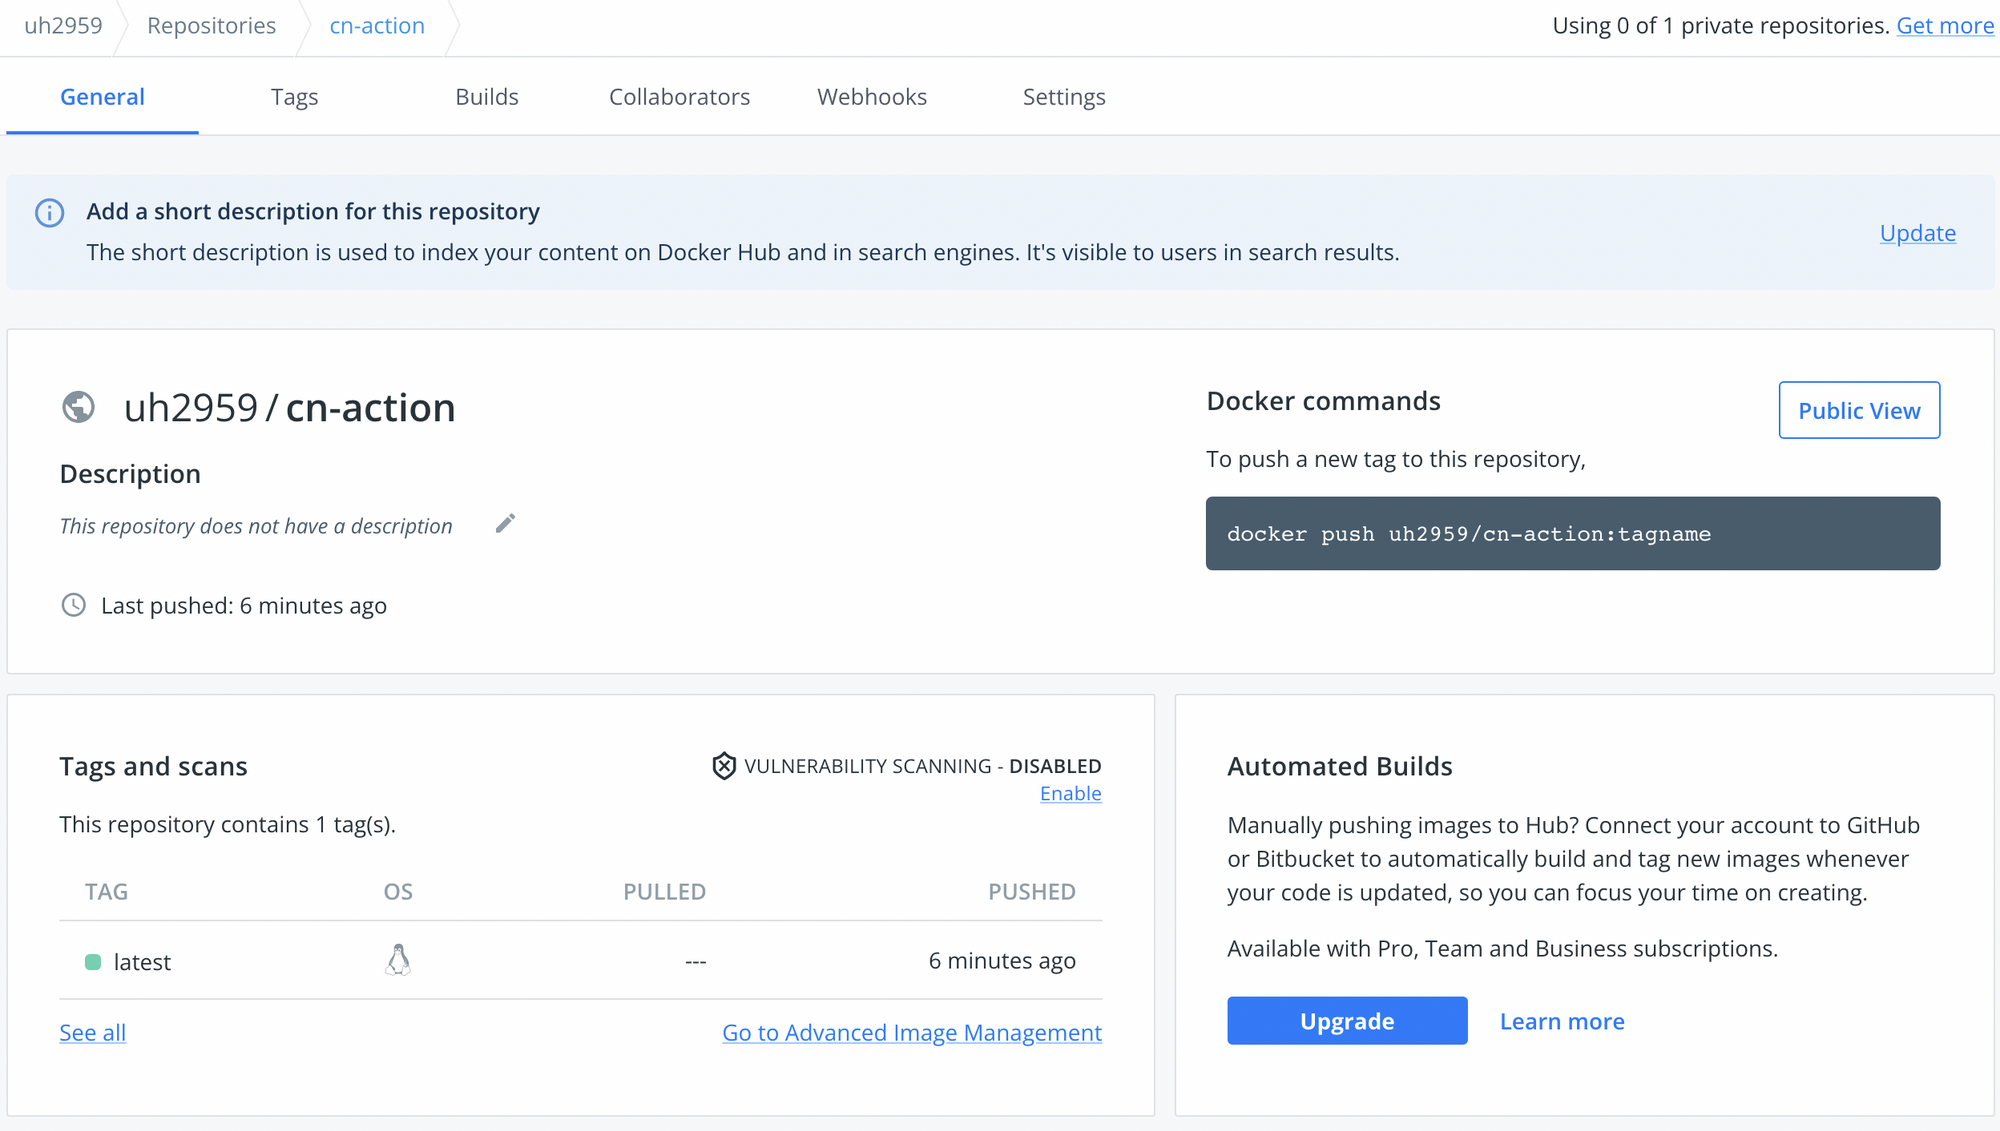This screenshot has width=2000, height=1131.
Task: Open the Tags tab
Action: click(294, 97)
